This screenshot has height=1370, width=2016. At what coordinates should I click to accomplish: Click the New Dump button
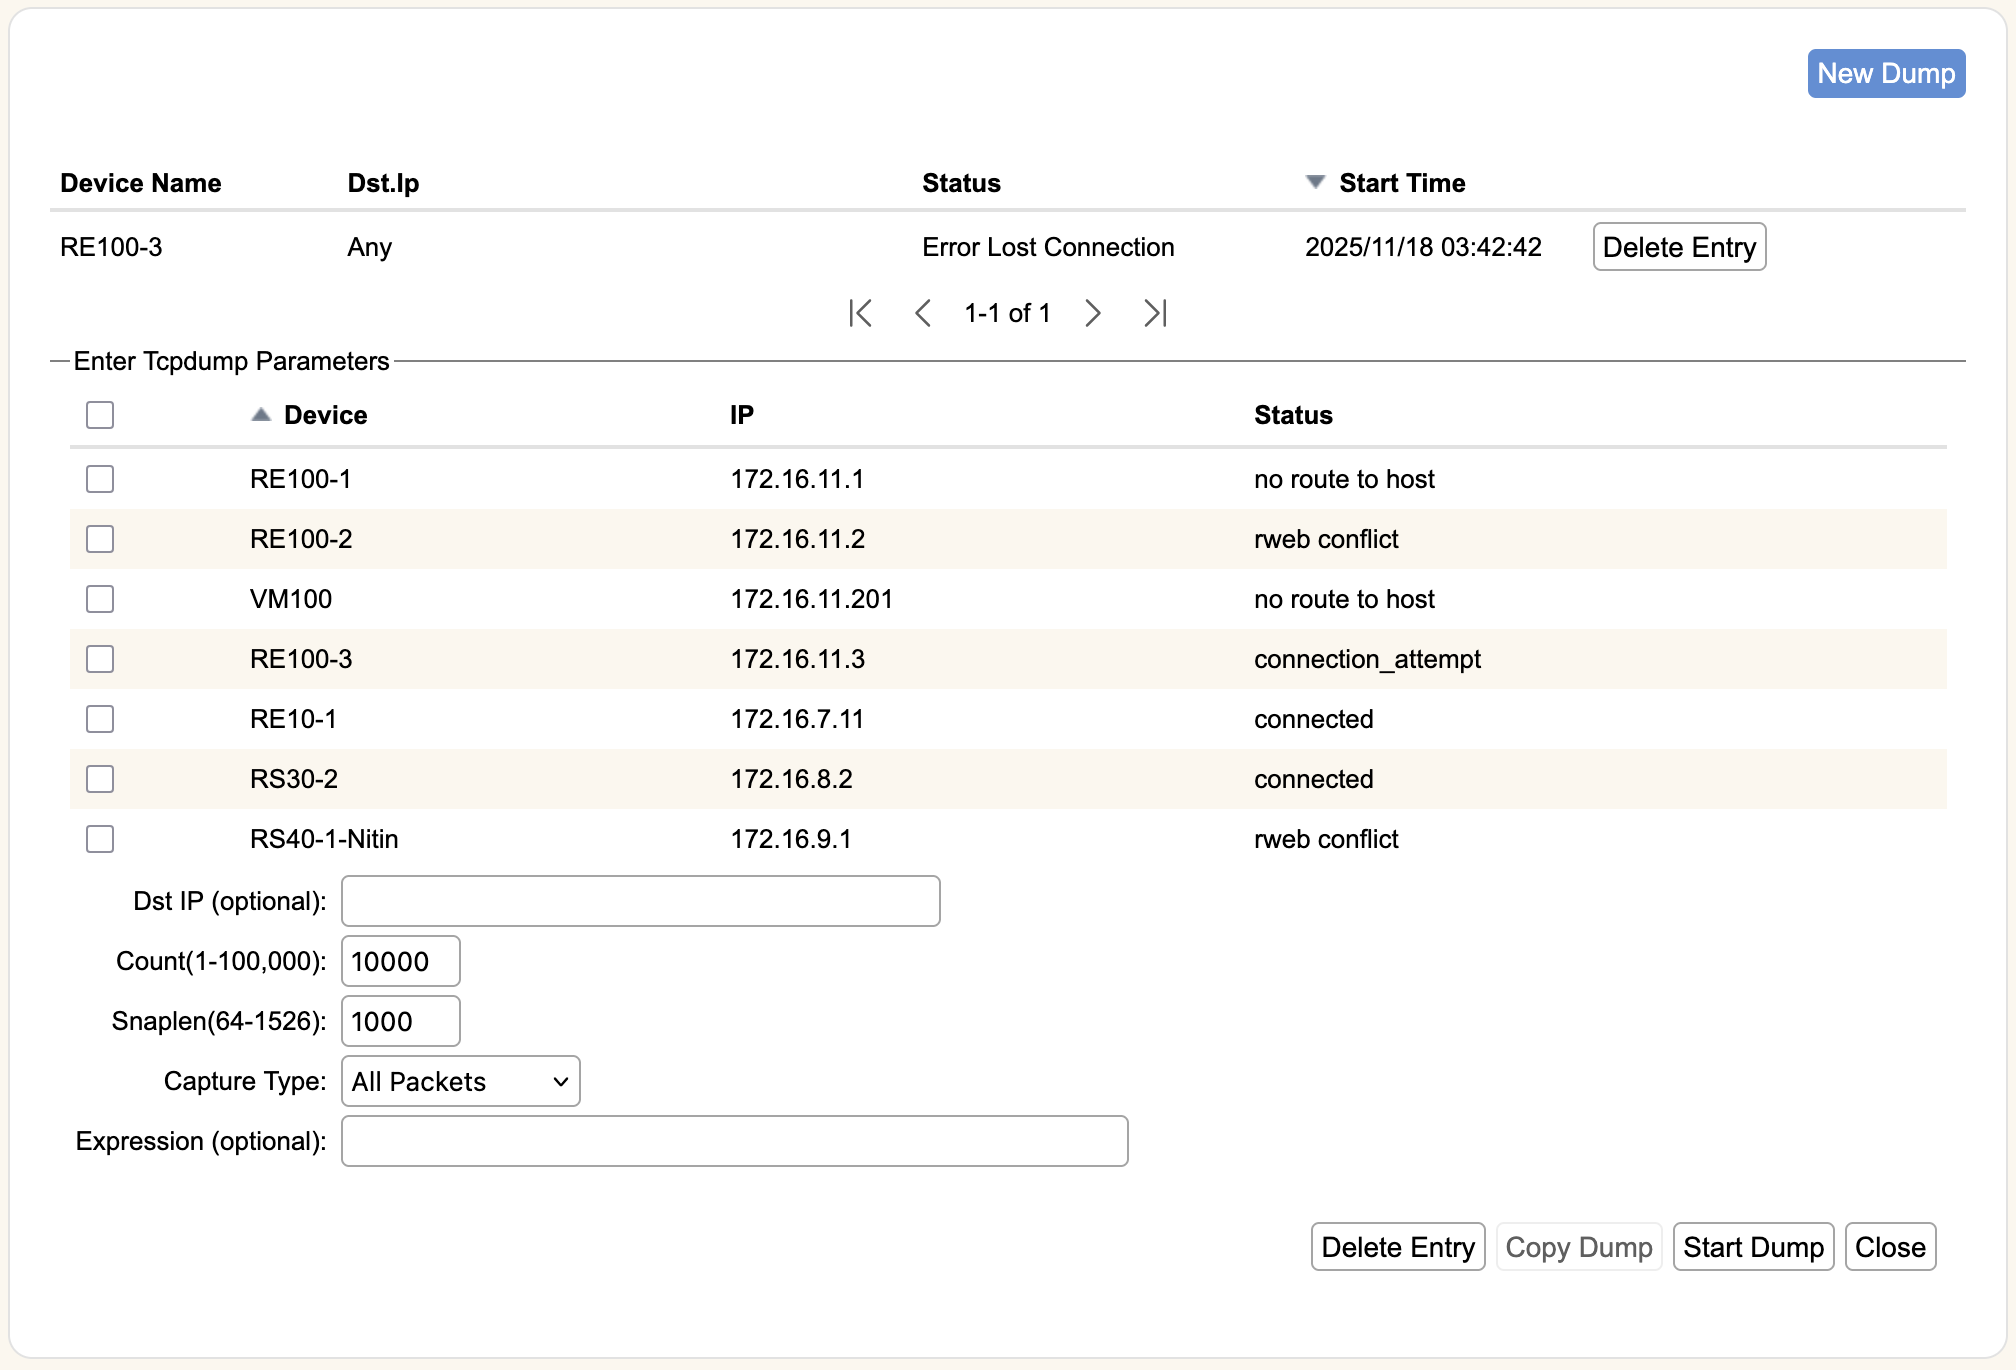click(1886, 73)
